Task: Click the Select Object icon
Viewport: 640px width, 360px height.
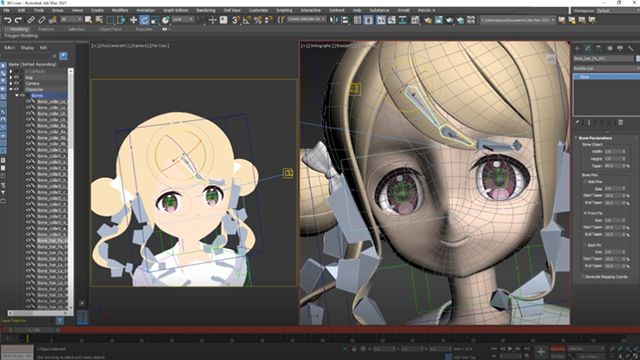Action: click(88, 20)
